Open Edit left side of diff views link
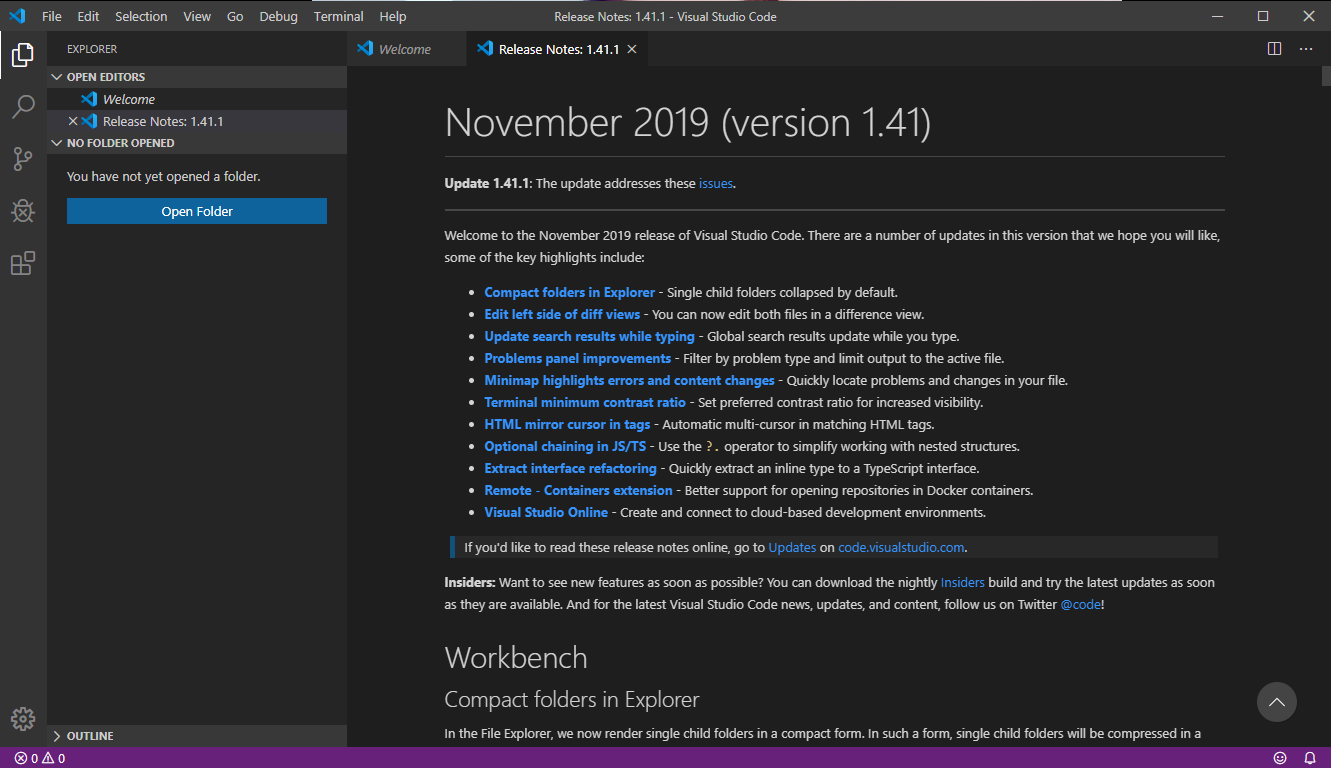 click(x=562, y=314)
